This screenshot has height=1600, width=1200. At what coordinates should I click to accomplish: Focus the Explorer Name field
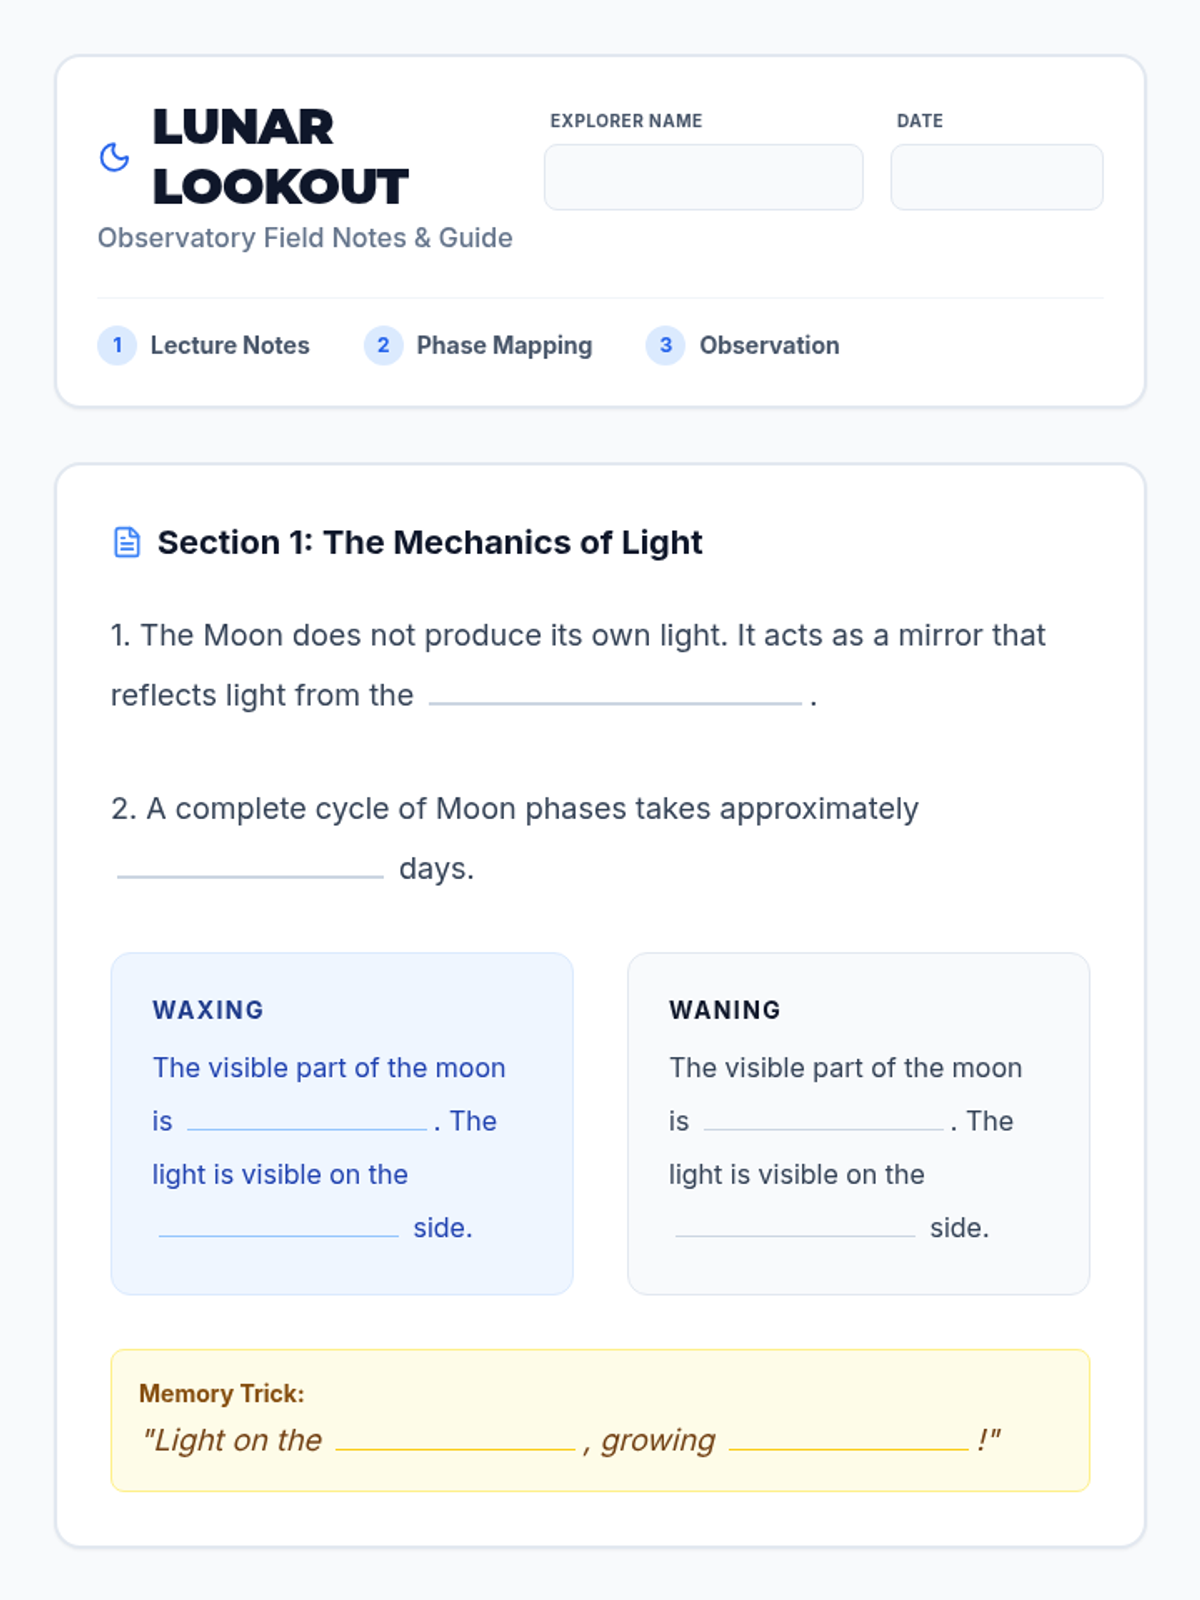pyautogui.click(x=703, y=177)
